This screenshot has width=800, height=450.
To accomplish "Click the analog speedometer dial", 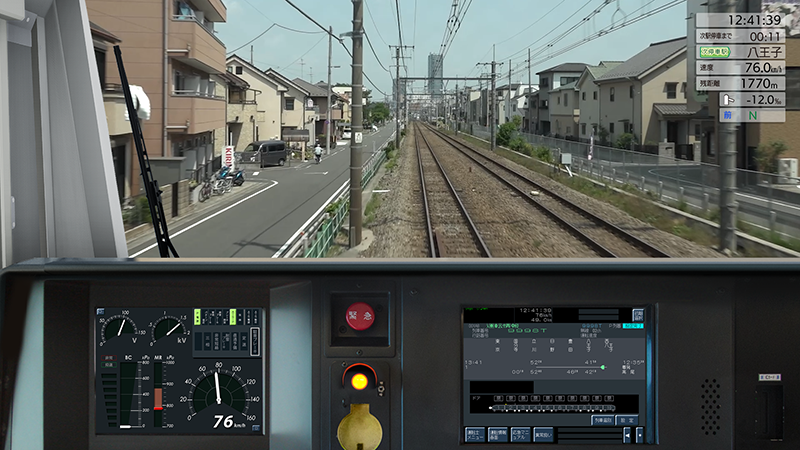I will 219,393.
